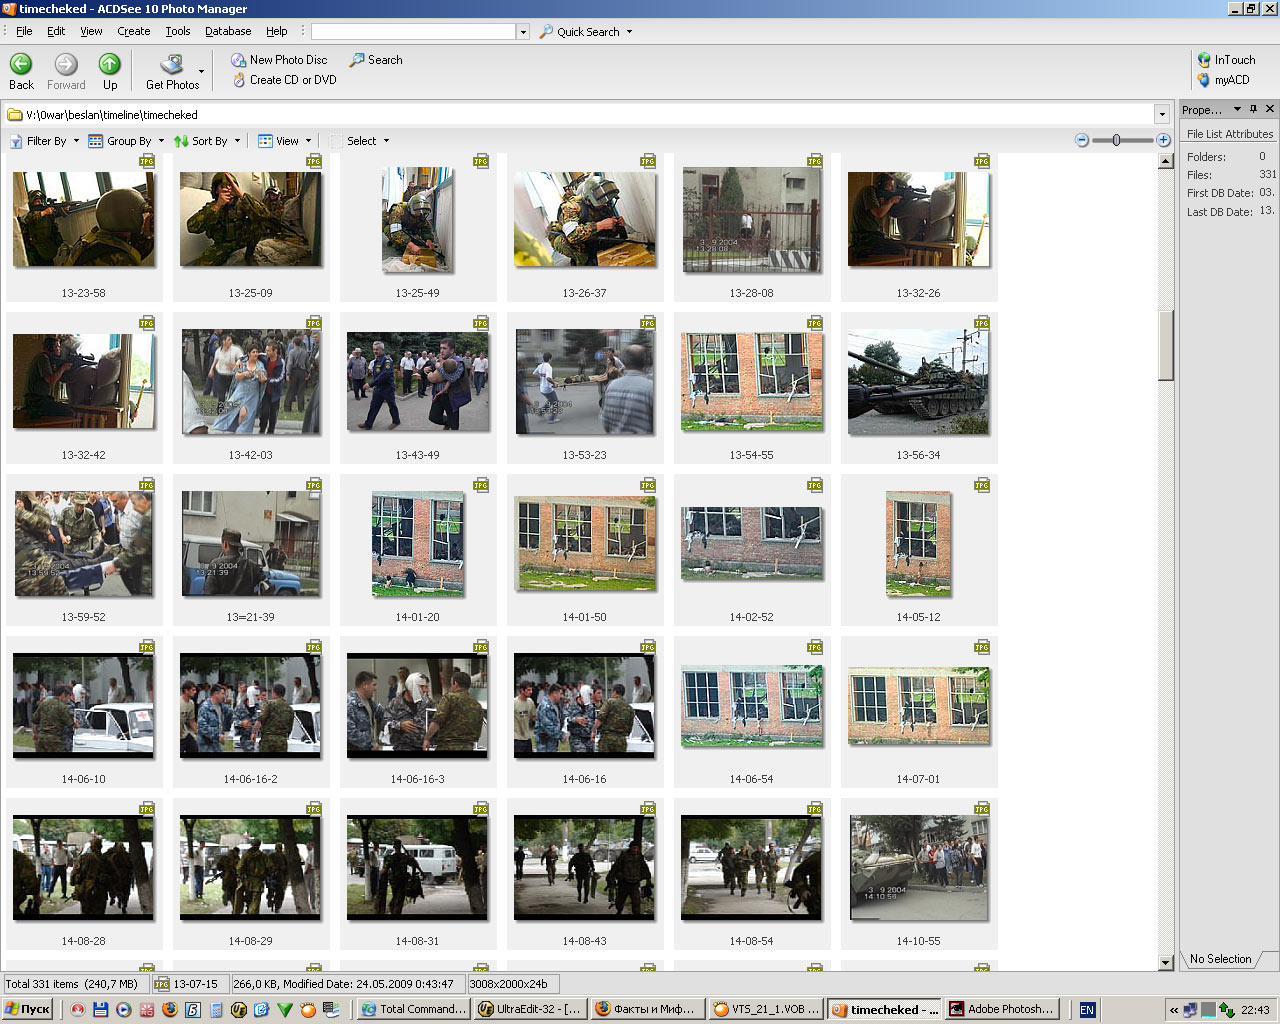The image size is (1280, 1024).
Task: Open the Search tool in toolbar
Action: tap(376, 60)
